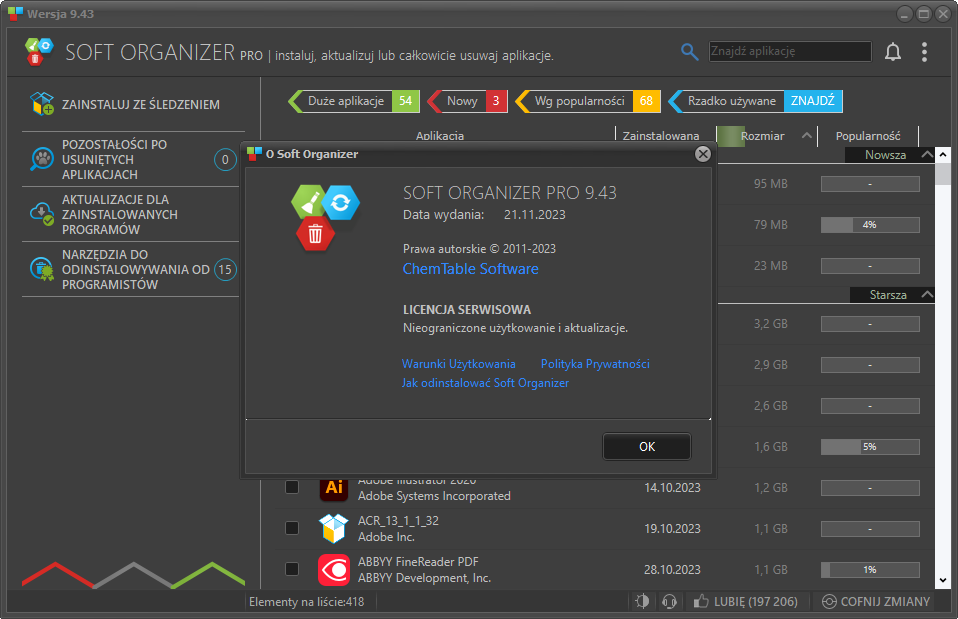Filter by Nowy applications
958x619 pixels.
coord(467,101)
